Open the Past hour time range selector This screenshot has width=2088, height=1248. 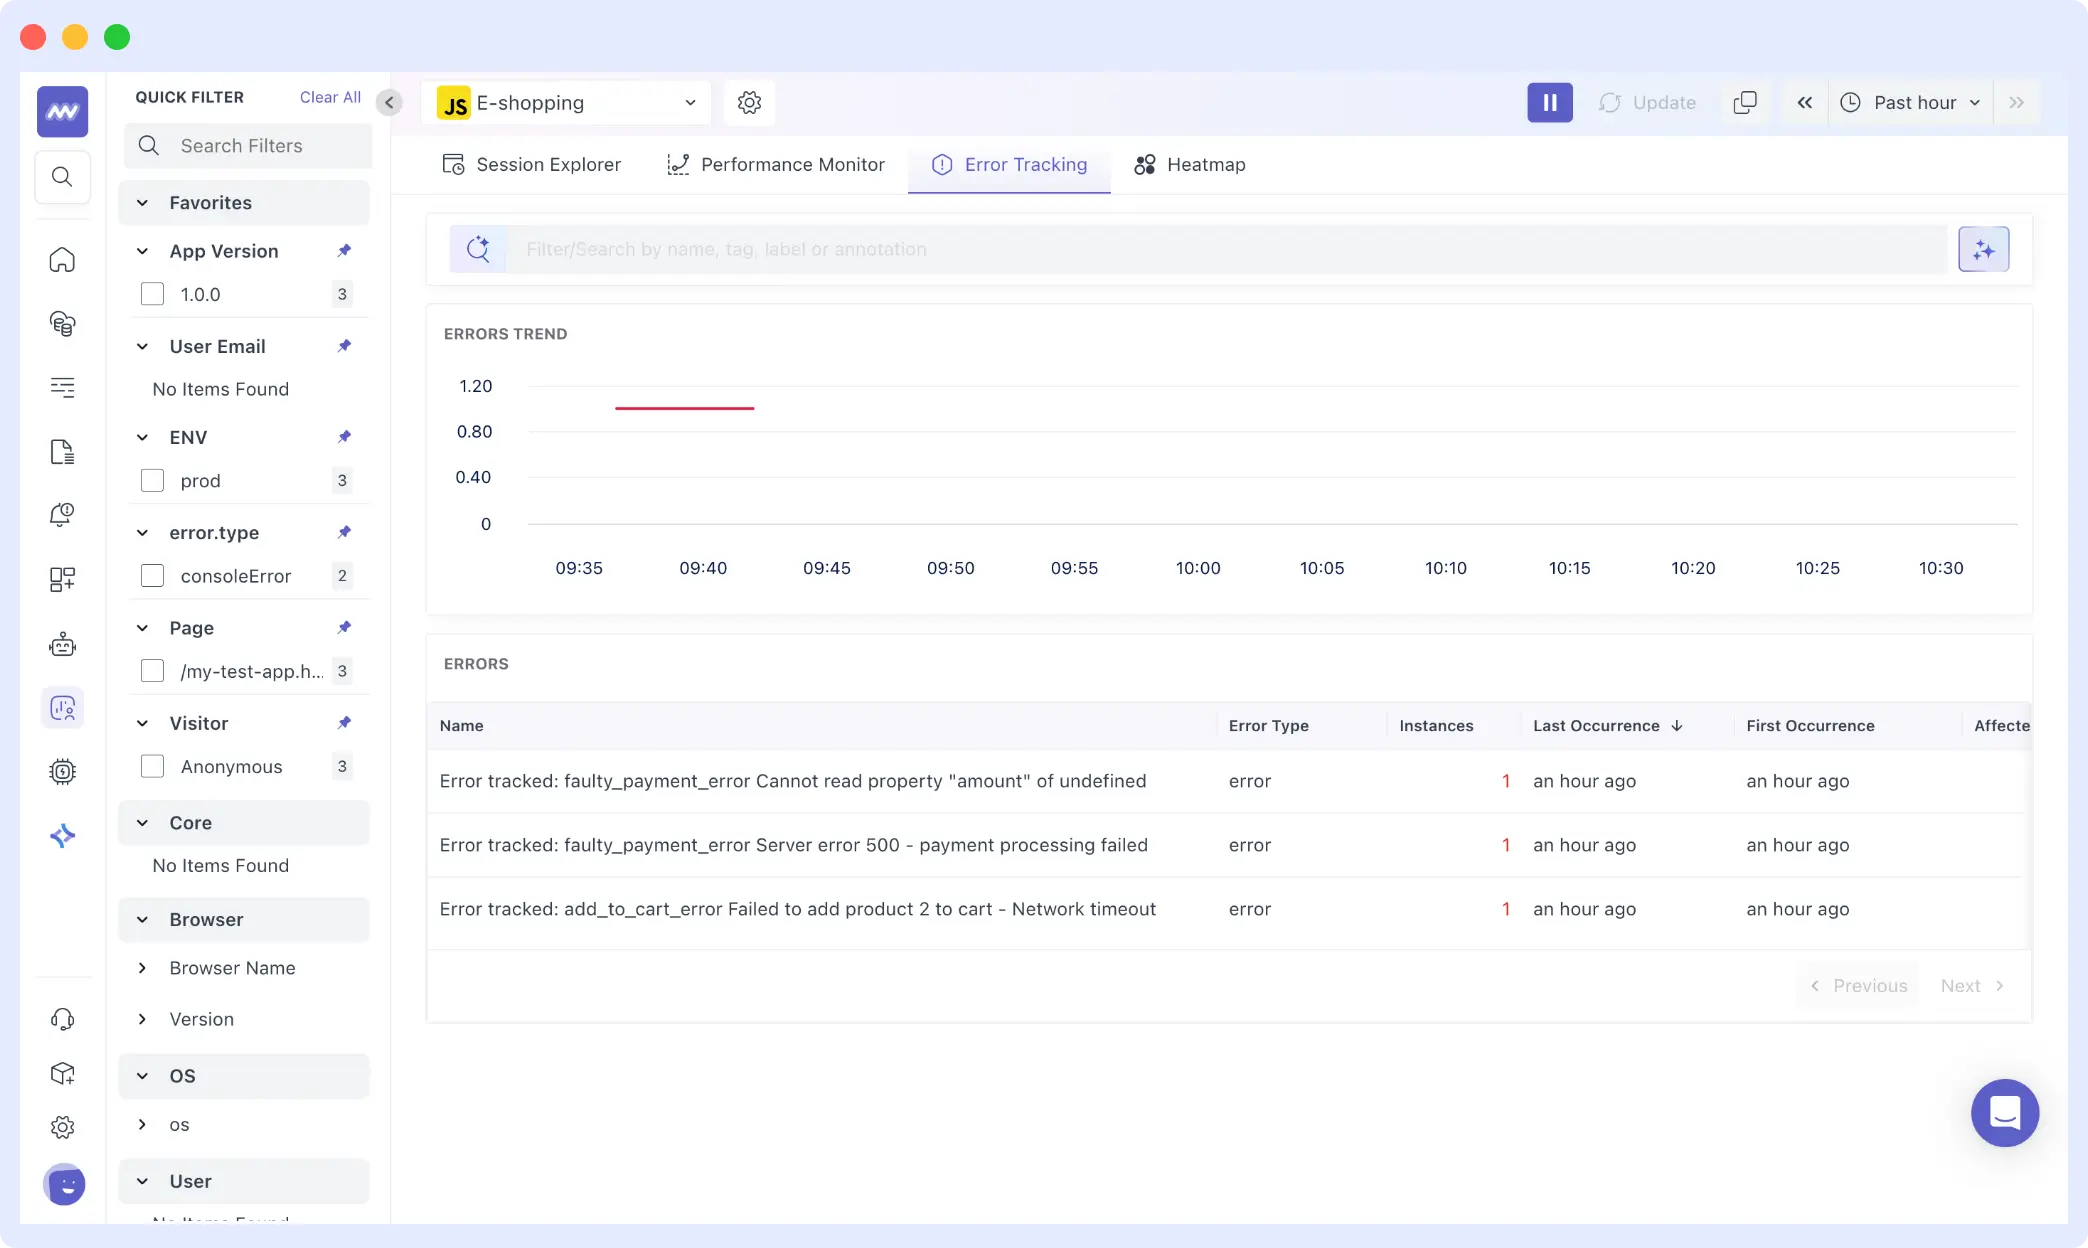tap(1910, 102)
